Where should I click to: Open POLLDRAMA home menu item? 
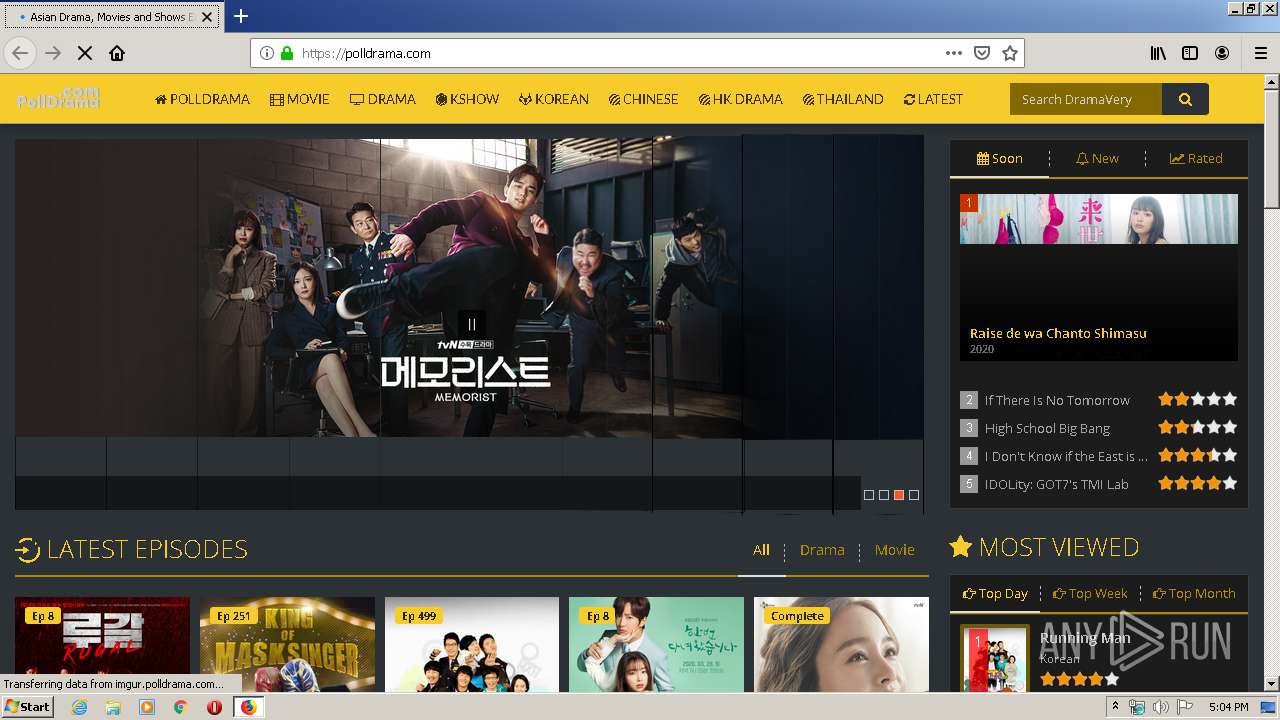click(x=202, y=99)
